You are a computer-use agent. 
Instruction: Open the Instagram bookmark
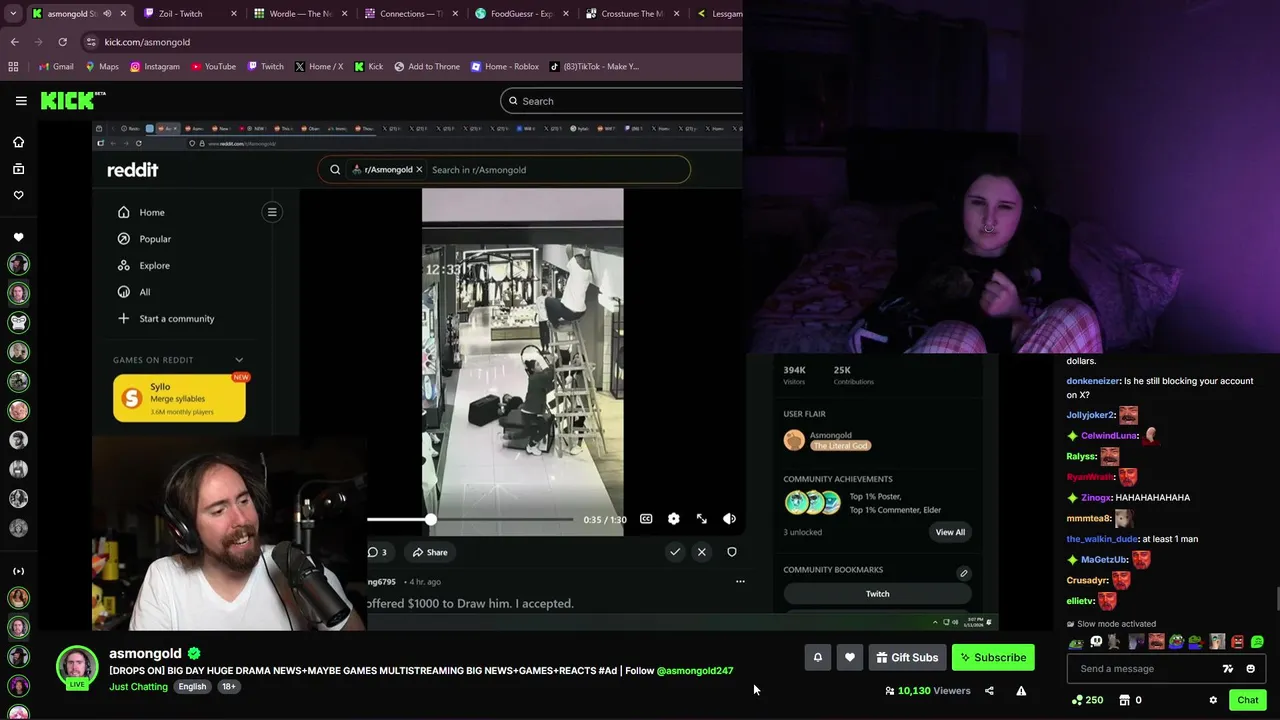[154, 66]
